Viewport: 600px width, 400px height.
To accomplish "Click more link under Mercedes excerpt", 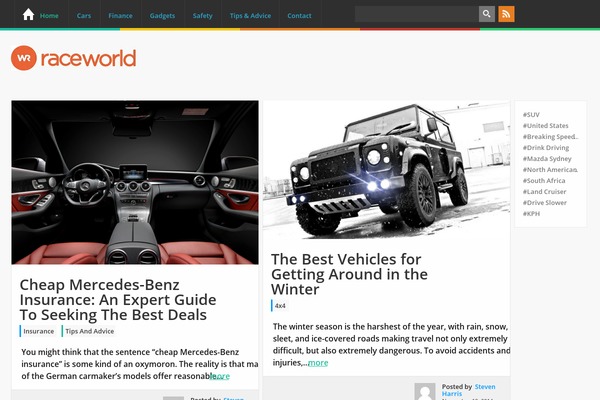I will click(x=220, y=376).
